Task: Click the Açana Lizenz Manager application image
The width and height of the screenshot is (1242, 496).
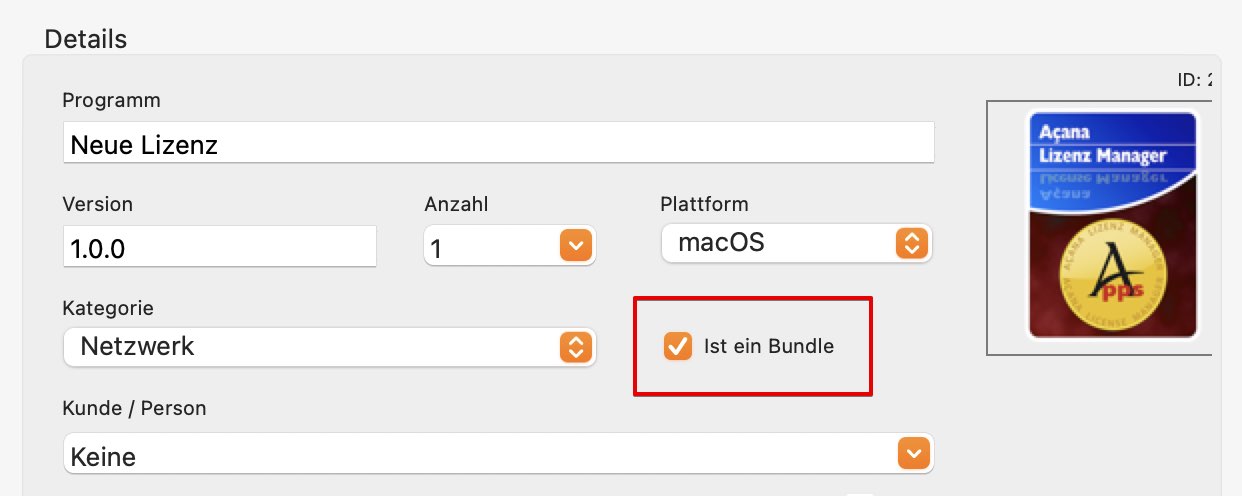Action: click(1113, 226)
